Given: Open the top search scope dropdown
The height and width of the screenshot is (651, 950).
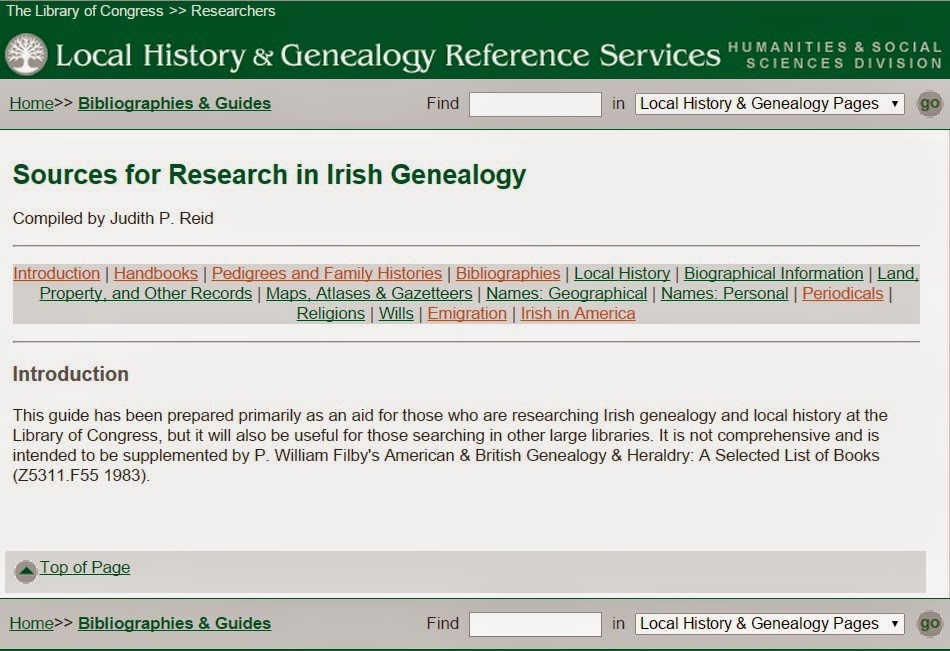Looking at the screenshot, I should point(769,104).
